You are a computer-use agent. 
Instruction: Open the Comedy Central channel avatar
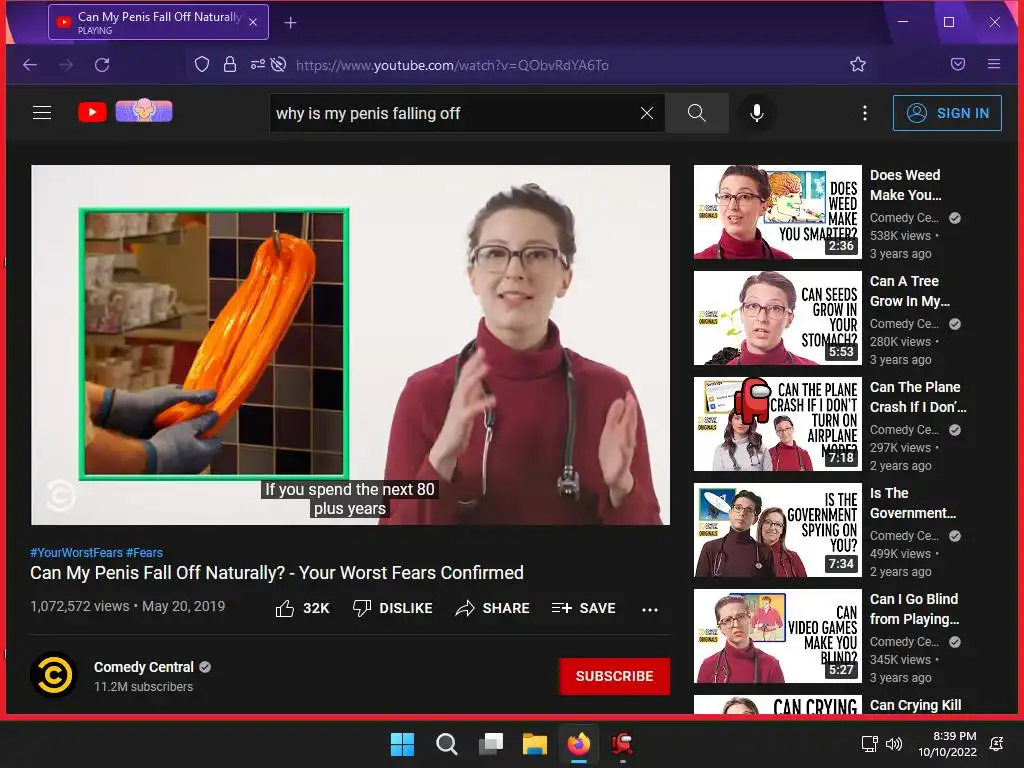click(x=54, y=675)
